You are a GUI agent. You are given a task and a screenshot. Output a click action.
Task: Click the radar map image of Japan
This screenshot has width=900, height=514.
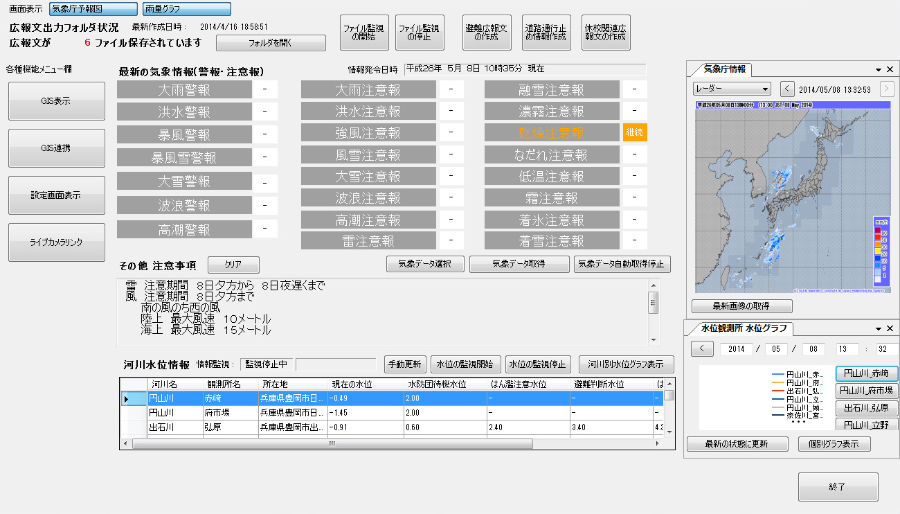coord(793,197)
